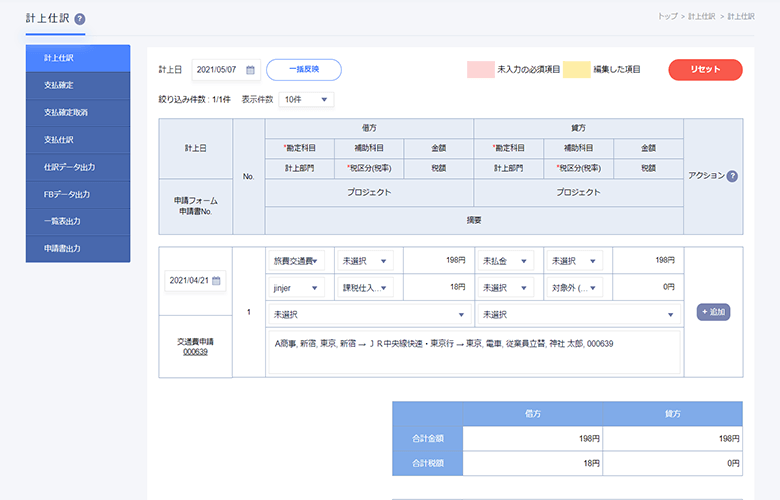The width and height of the screenshot is (780, 500).
Task: Open the 表示件数 10件 dropdown
Action: pyautogui.click(x=307, y=100)
